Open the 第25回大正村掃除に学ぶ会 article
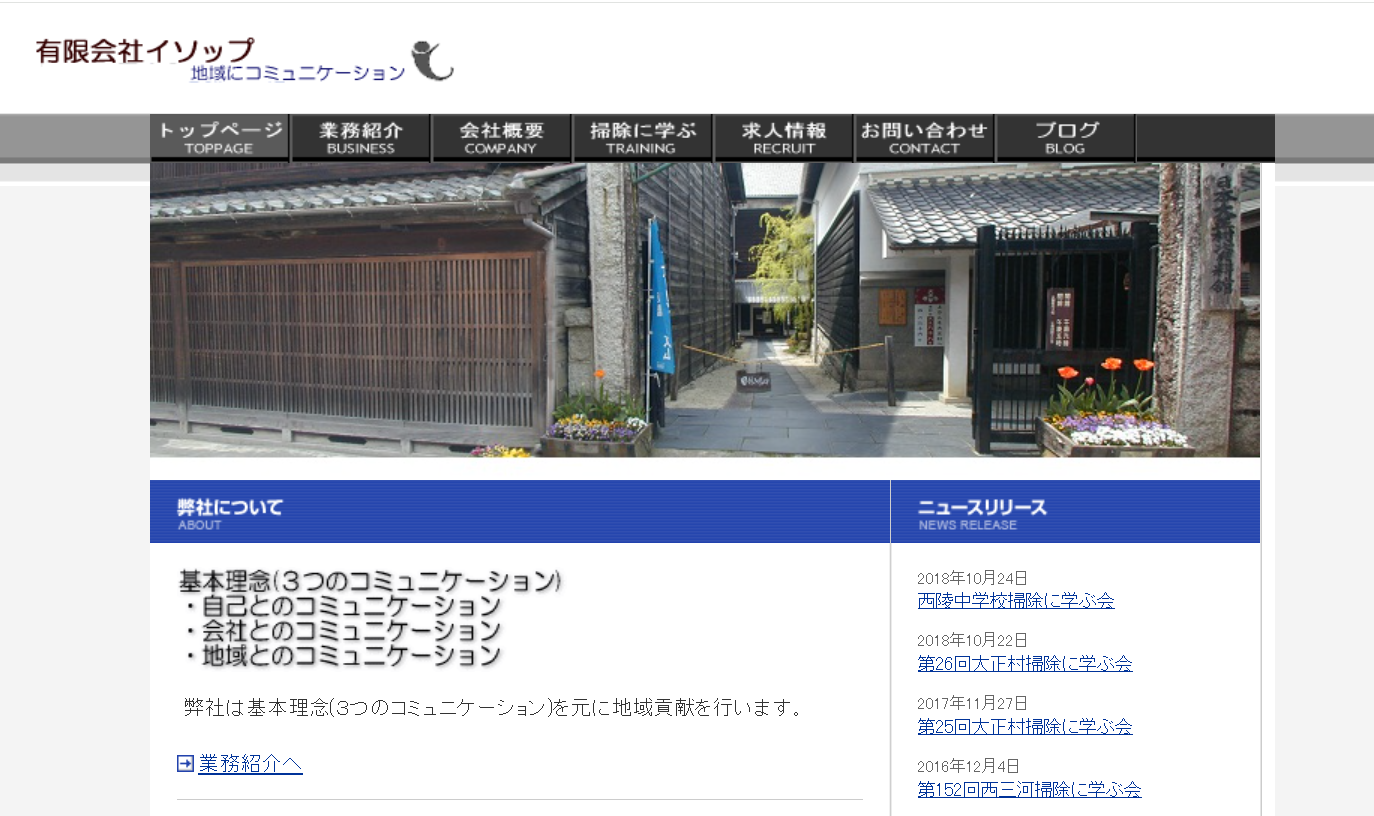 [x=1026, y=727]
